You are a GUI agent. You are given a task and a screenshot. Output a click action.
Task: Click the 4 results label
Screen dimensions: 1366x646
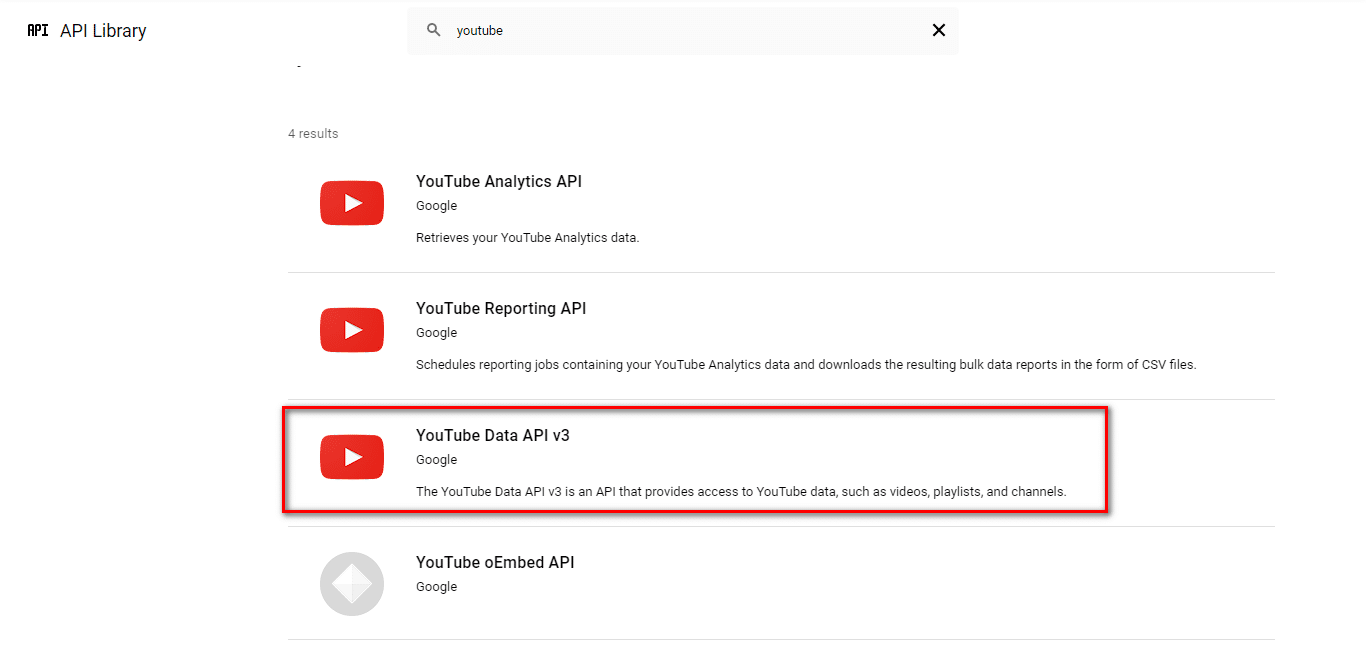pos(313,133)
